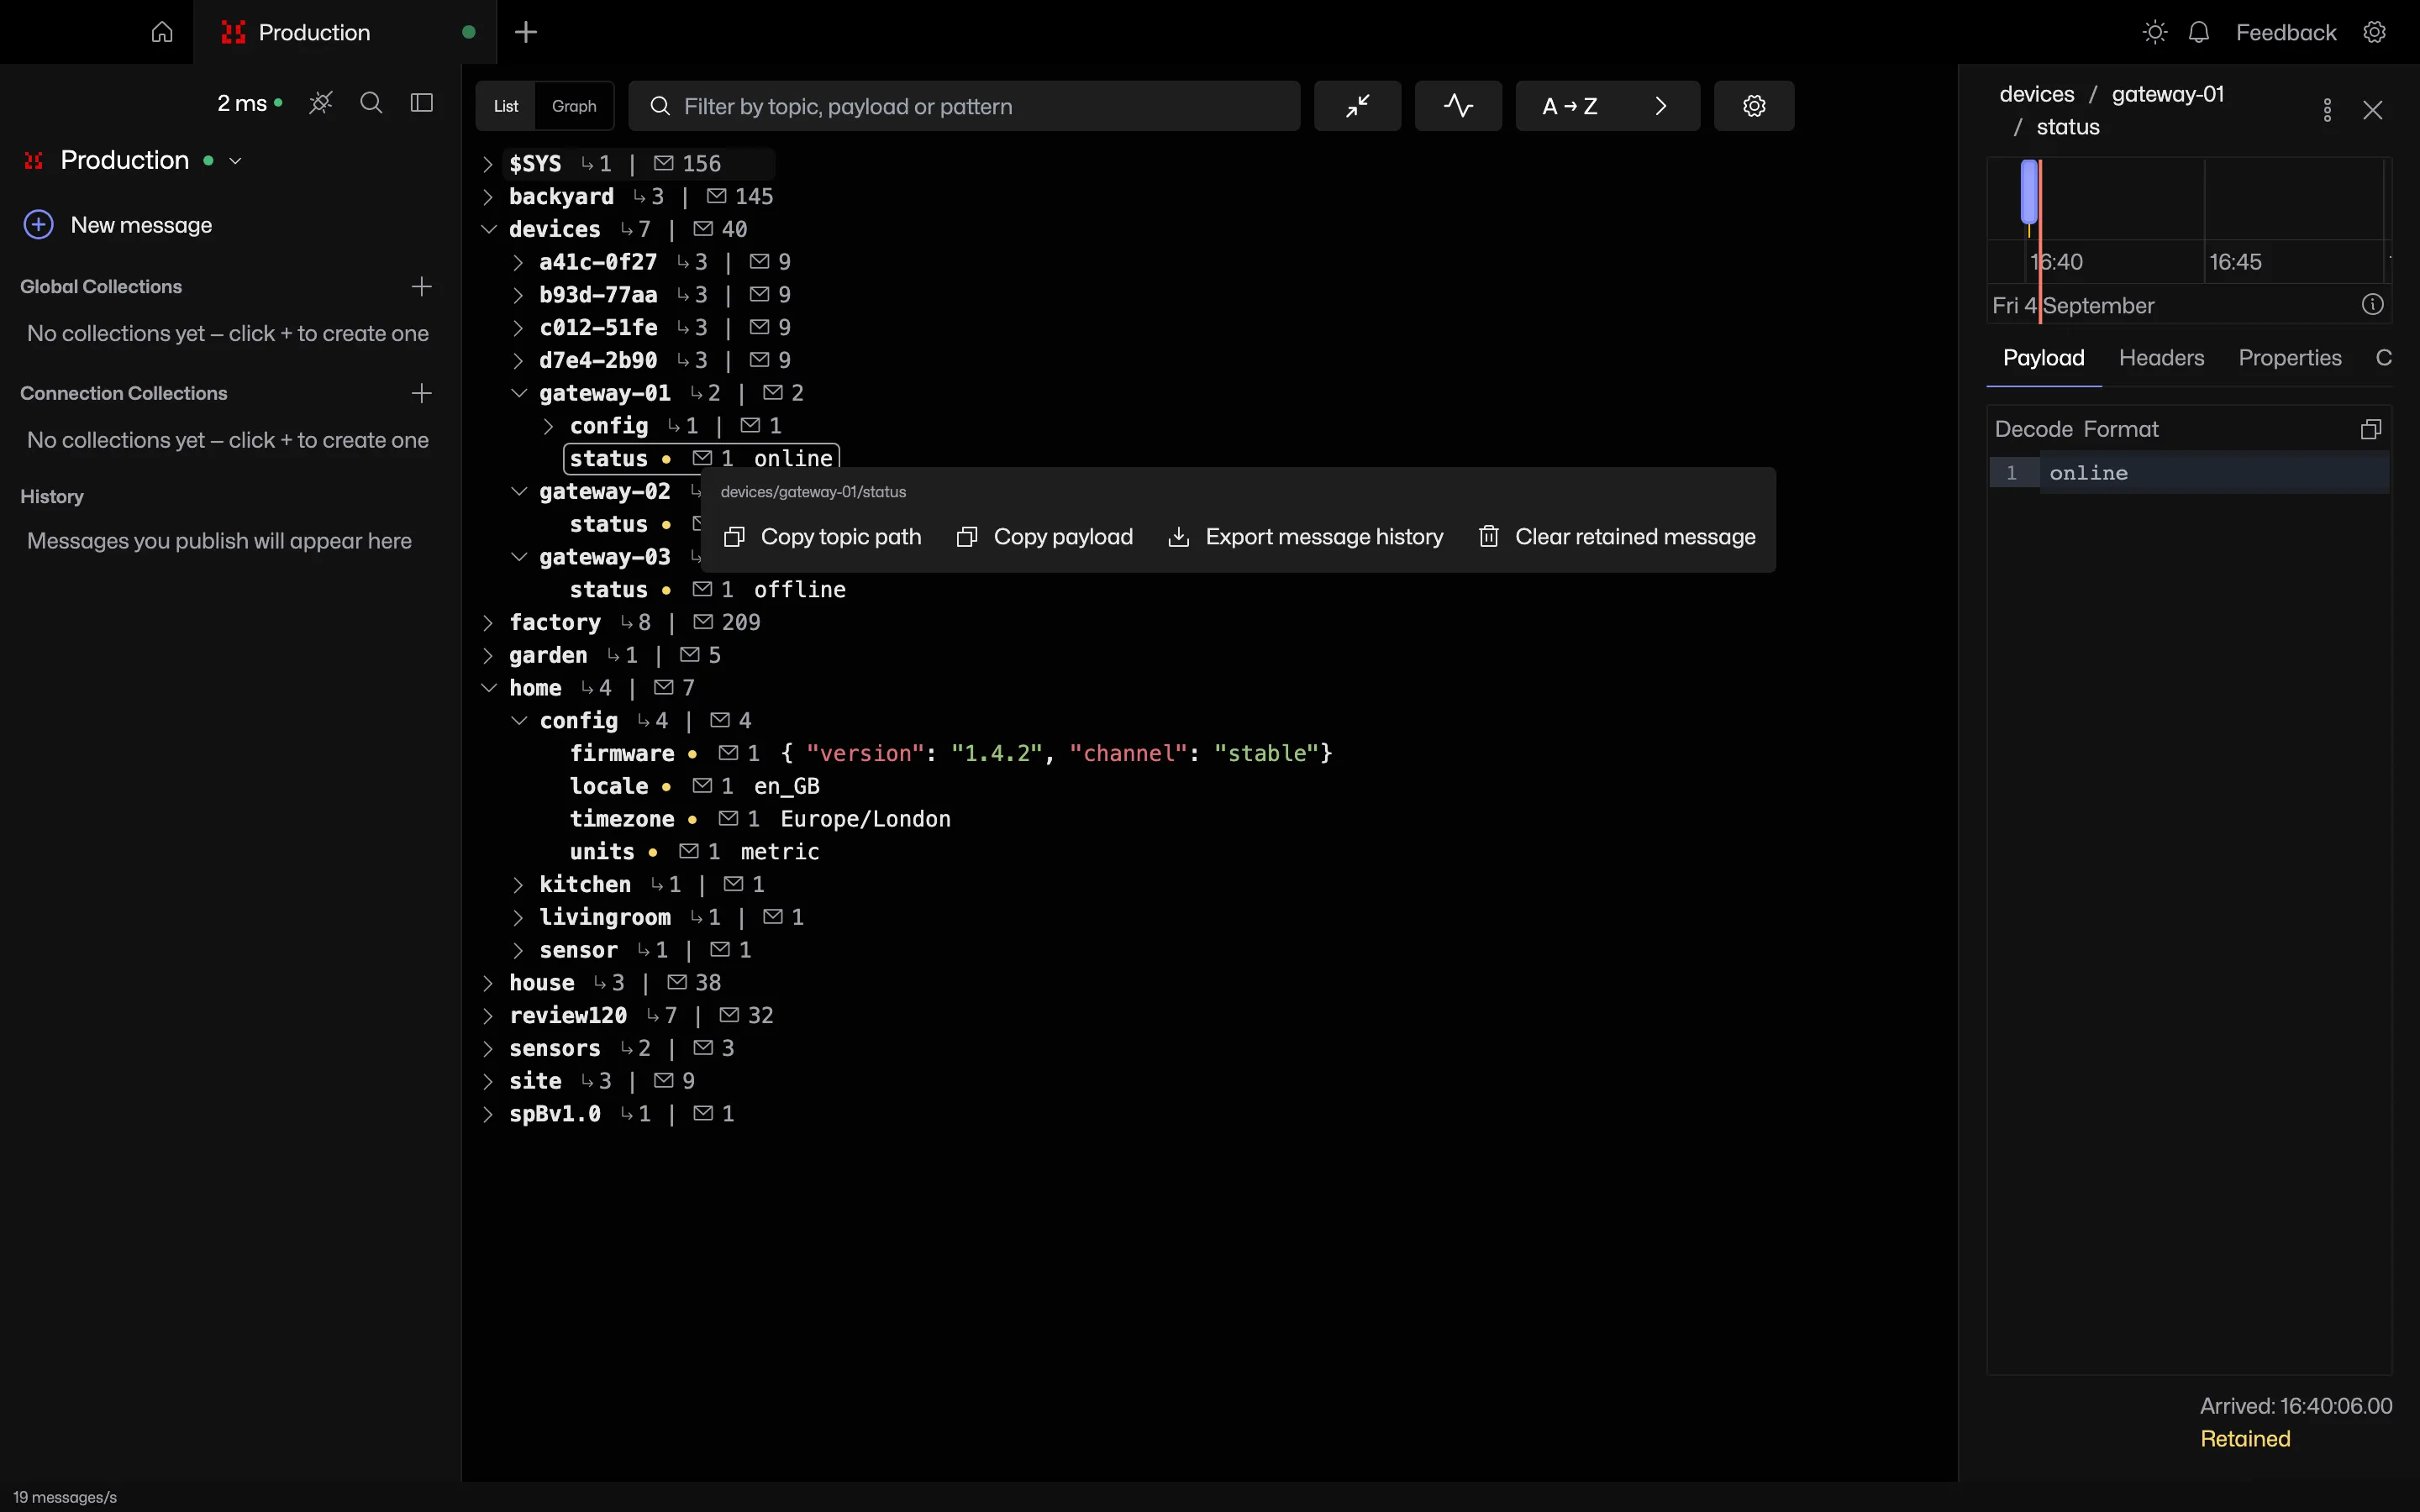
Task: Close the message details panel
Action: coord(2373,110)
